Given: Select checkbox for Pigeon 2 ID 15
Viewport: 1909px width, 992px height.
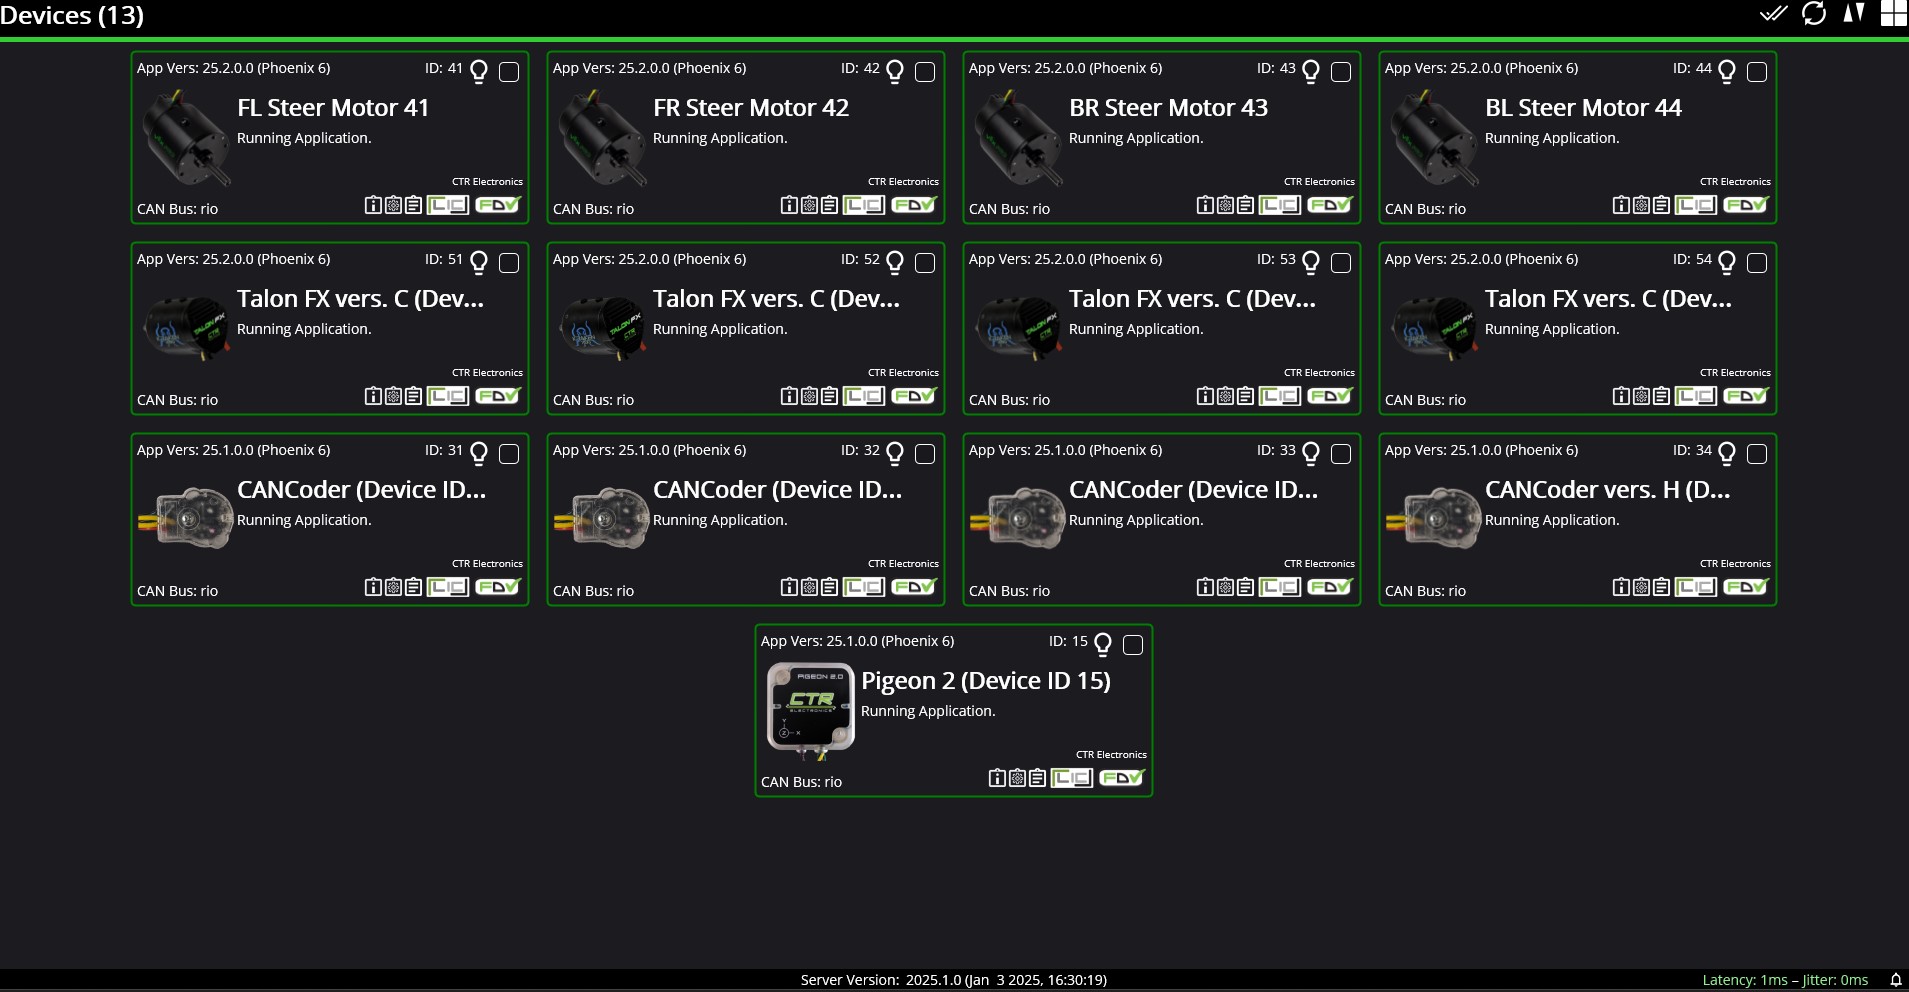Looking at the screenshot, I should pyautogui.click(x=1133, y=645).
